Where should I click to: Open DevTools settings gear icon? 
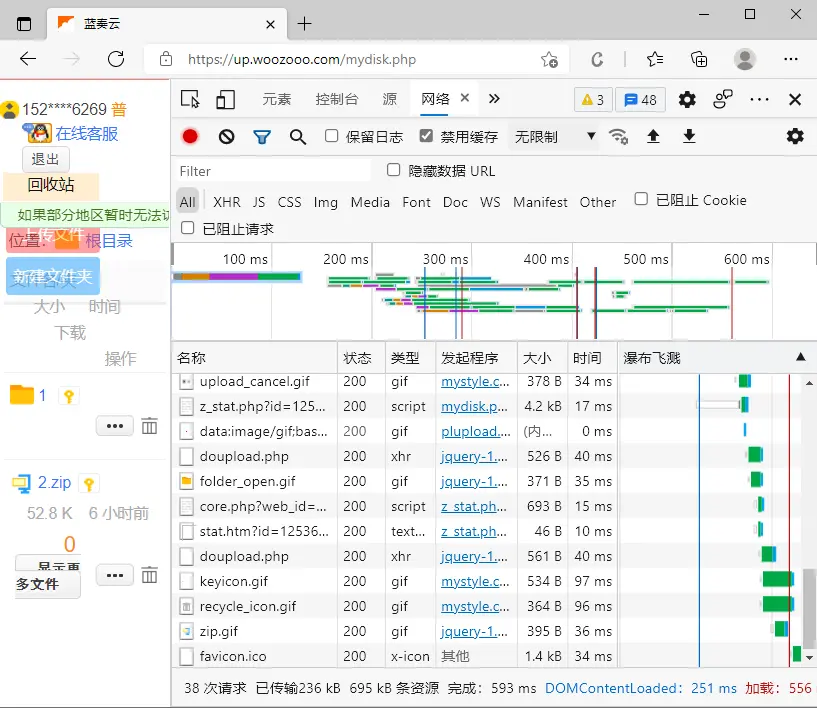pos(687,99)
